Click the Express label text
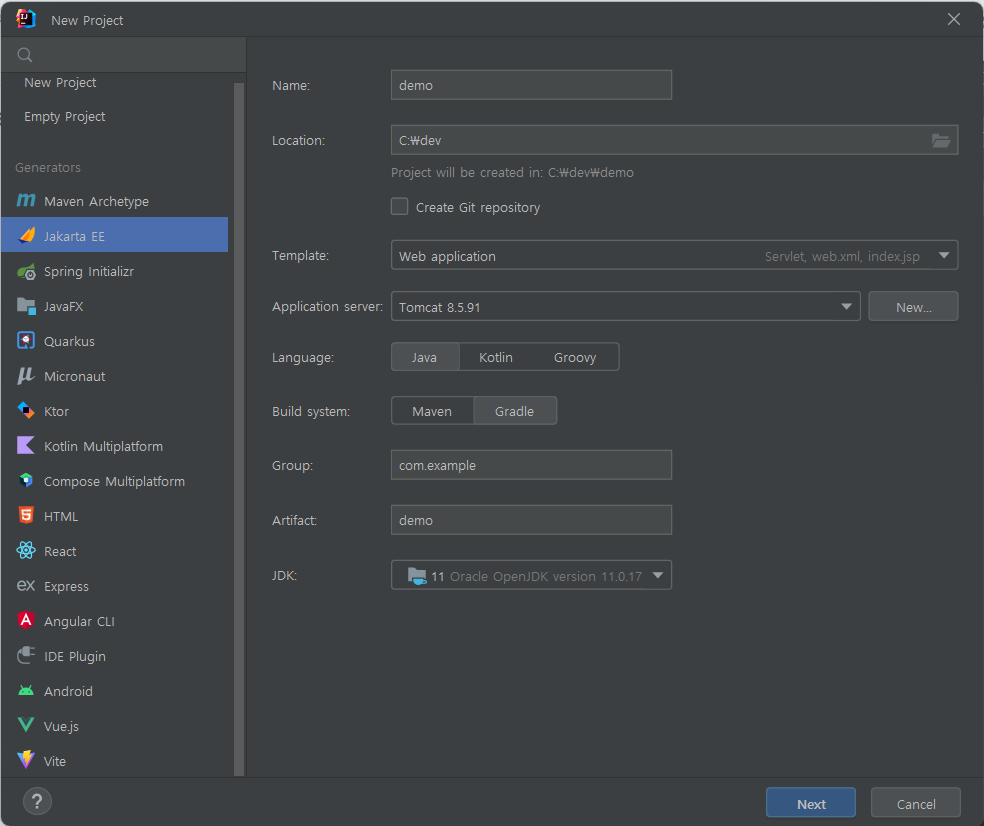This screenshot has height=826, width=984. 66,586
